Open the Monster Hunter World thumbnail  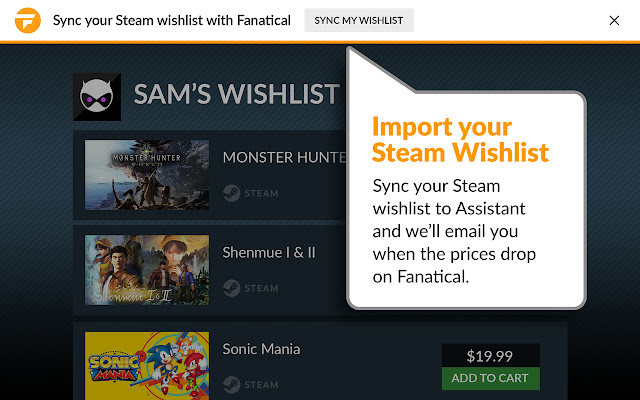[x=147, y=175]
